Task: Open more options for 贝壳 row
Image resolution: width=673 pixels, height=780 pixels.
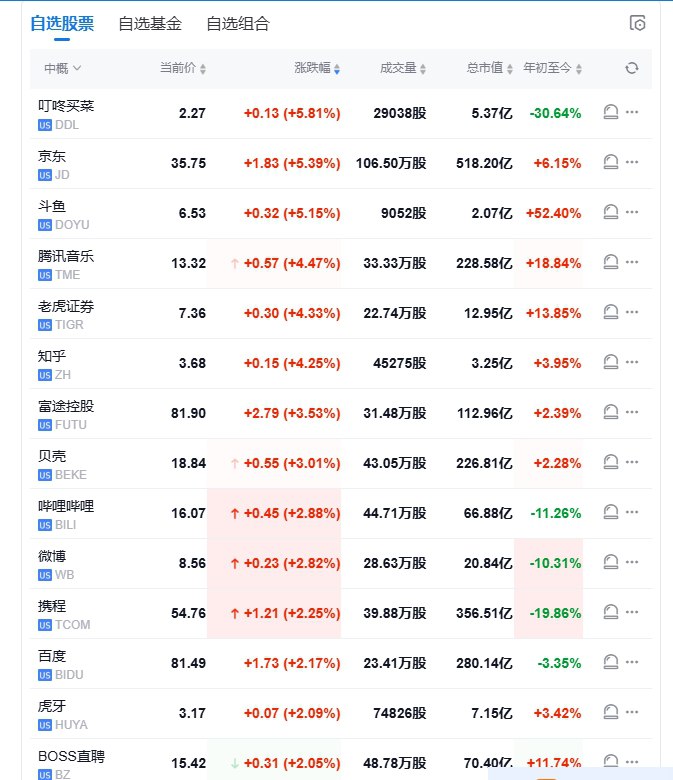Action: pyautogui.click(x=632, y=462)
